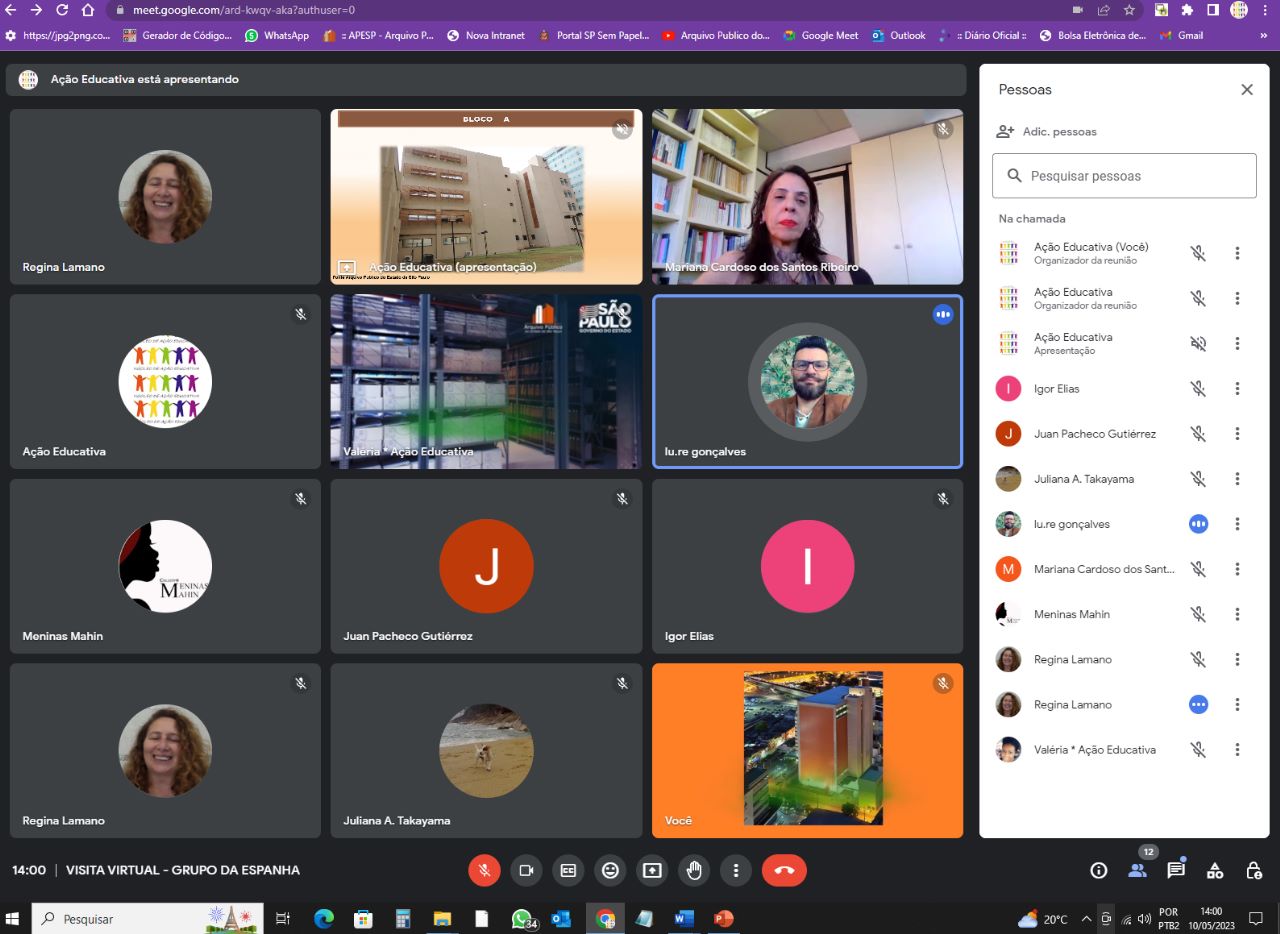Reload the page with browser refresh button
1280x934 pixels.
[62, 10]
